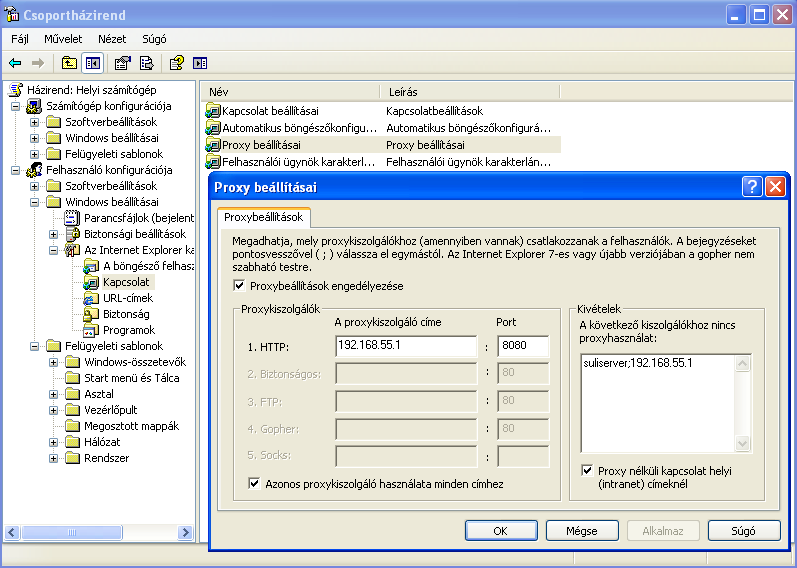Viewport: 797px width, 568px height.
Task: Click the dialog's title bar help button
Action: (753, 187)
